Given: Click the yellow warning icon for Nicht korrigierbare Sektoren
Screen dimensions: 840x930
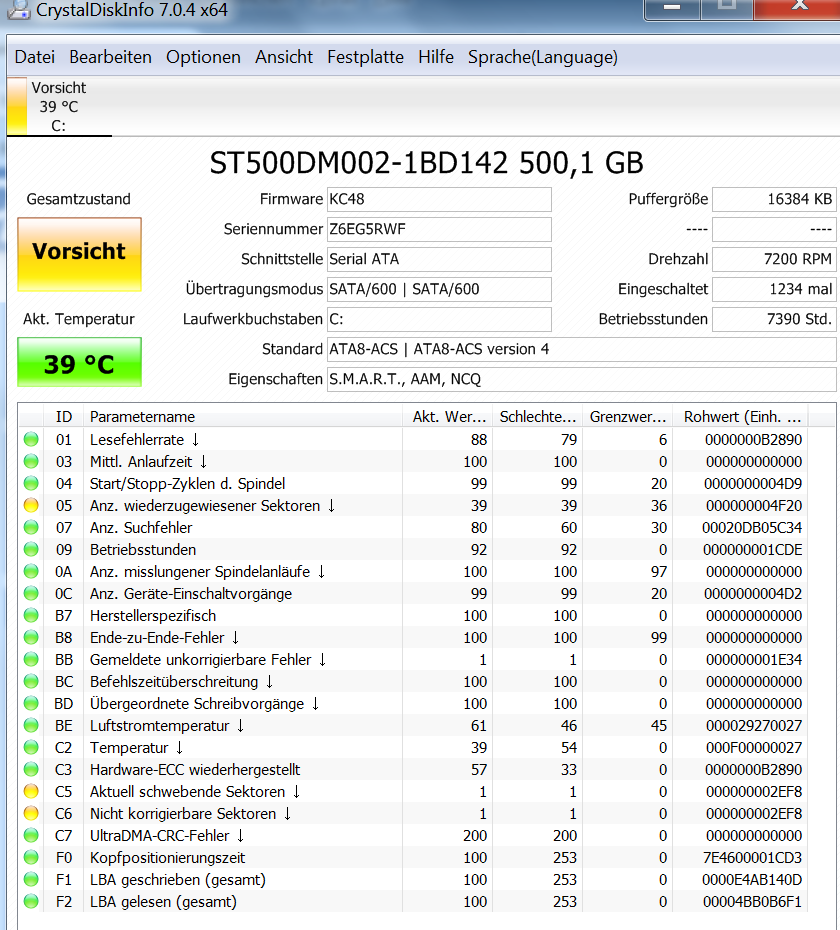Looking at the screenshot, I should 31,813.
